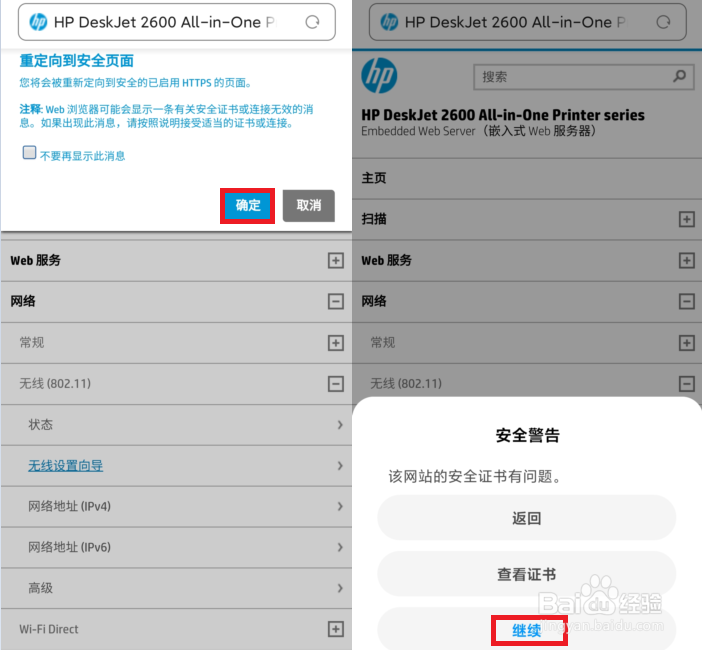702x650 pixels.
Task: Collapse 网络 section in left panel
Action: [335, 301]
